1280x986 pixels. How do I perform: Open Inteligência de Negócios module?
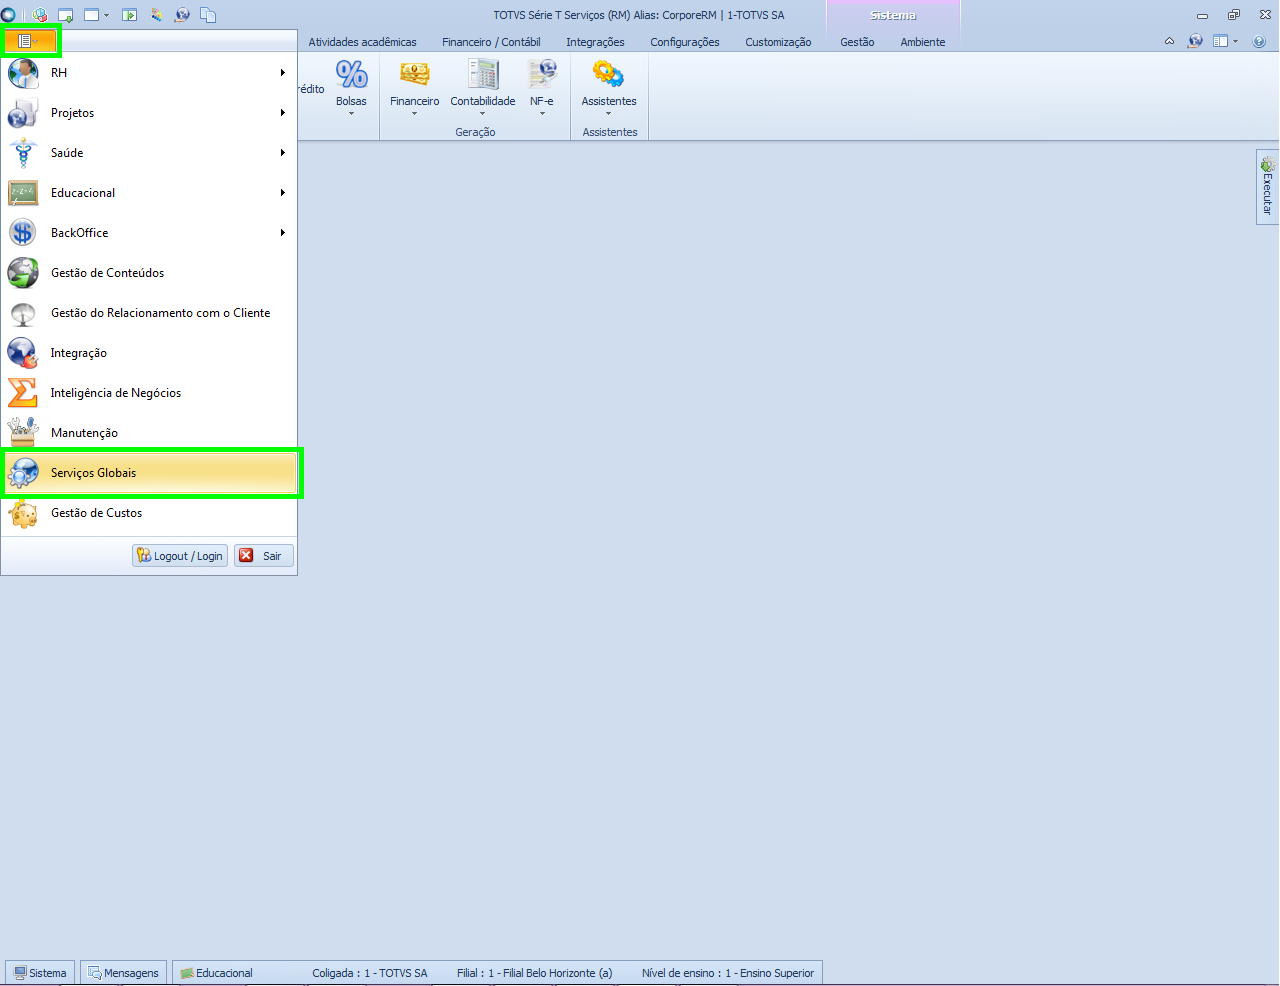pos(149,393)
